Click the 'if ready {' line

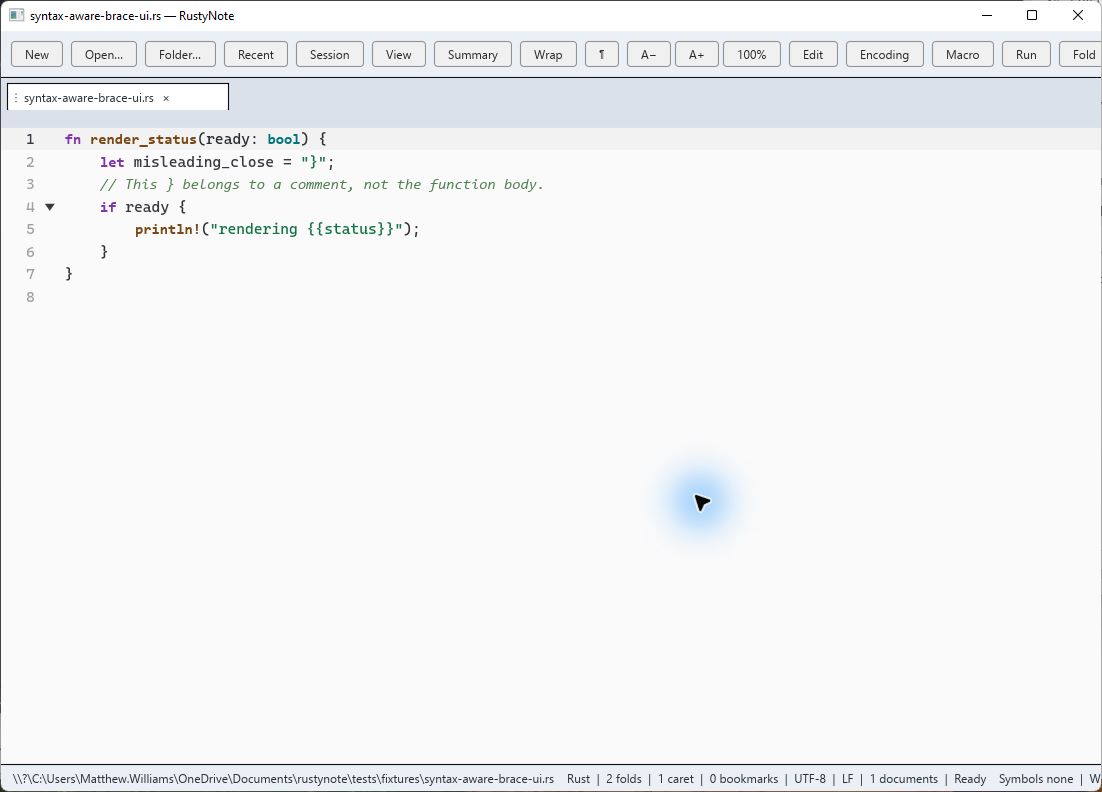143,207
